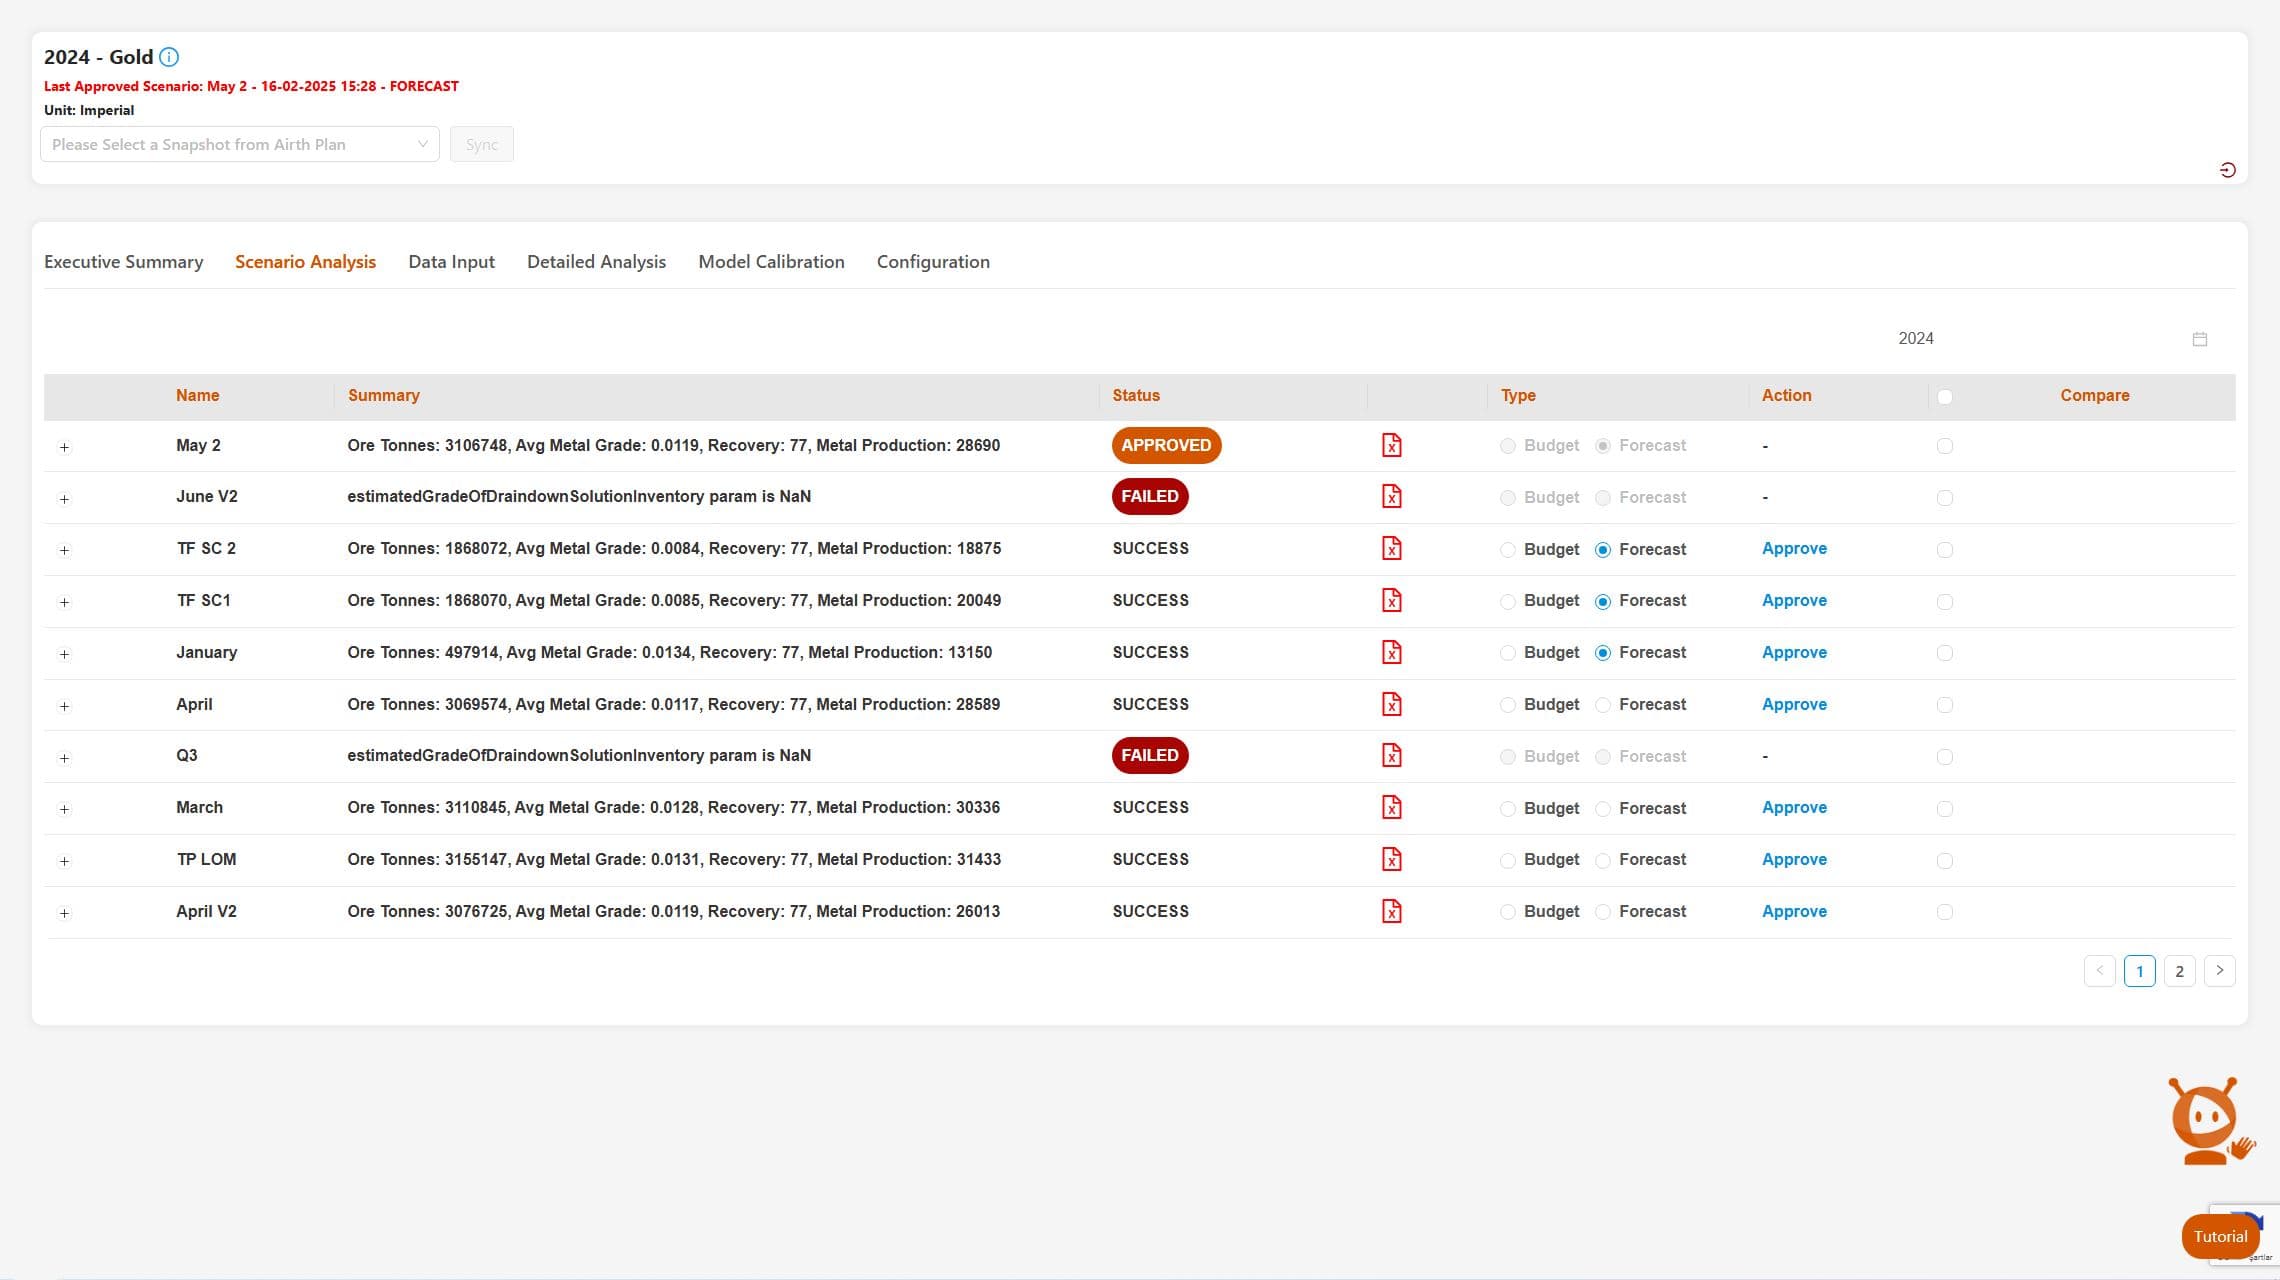
Task: Expand the TP LOM scenario row
Action: [64, 861]
